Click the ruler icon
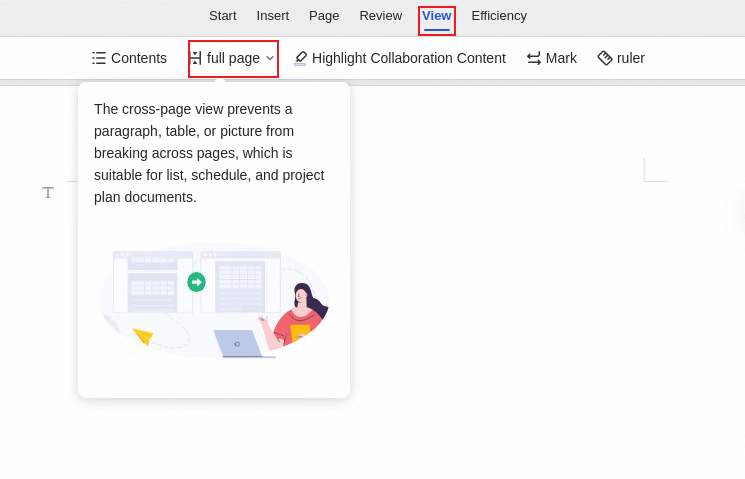Viewport: 745px width, 479px height. pos(604,58)
